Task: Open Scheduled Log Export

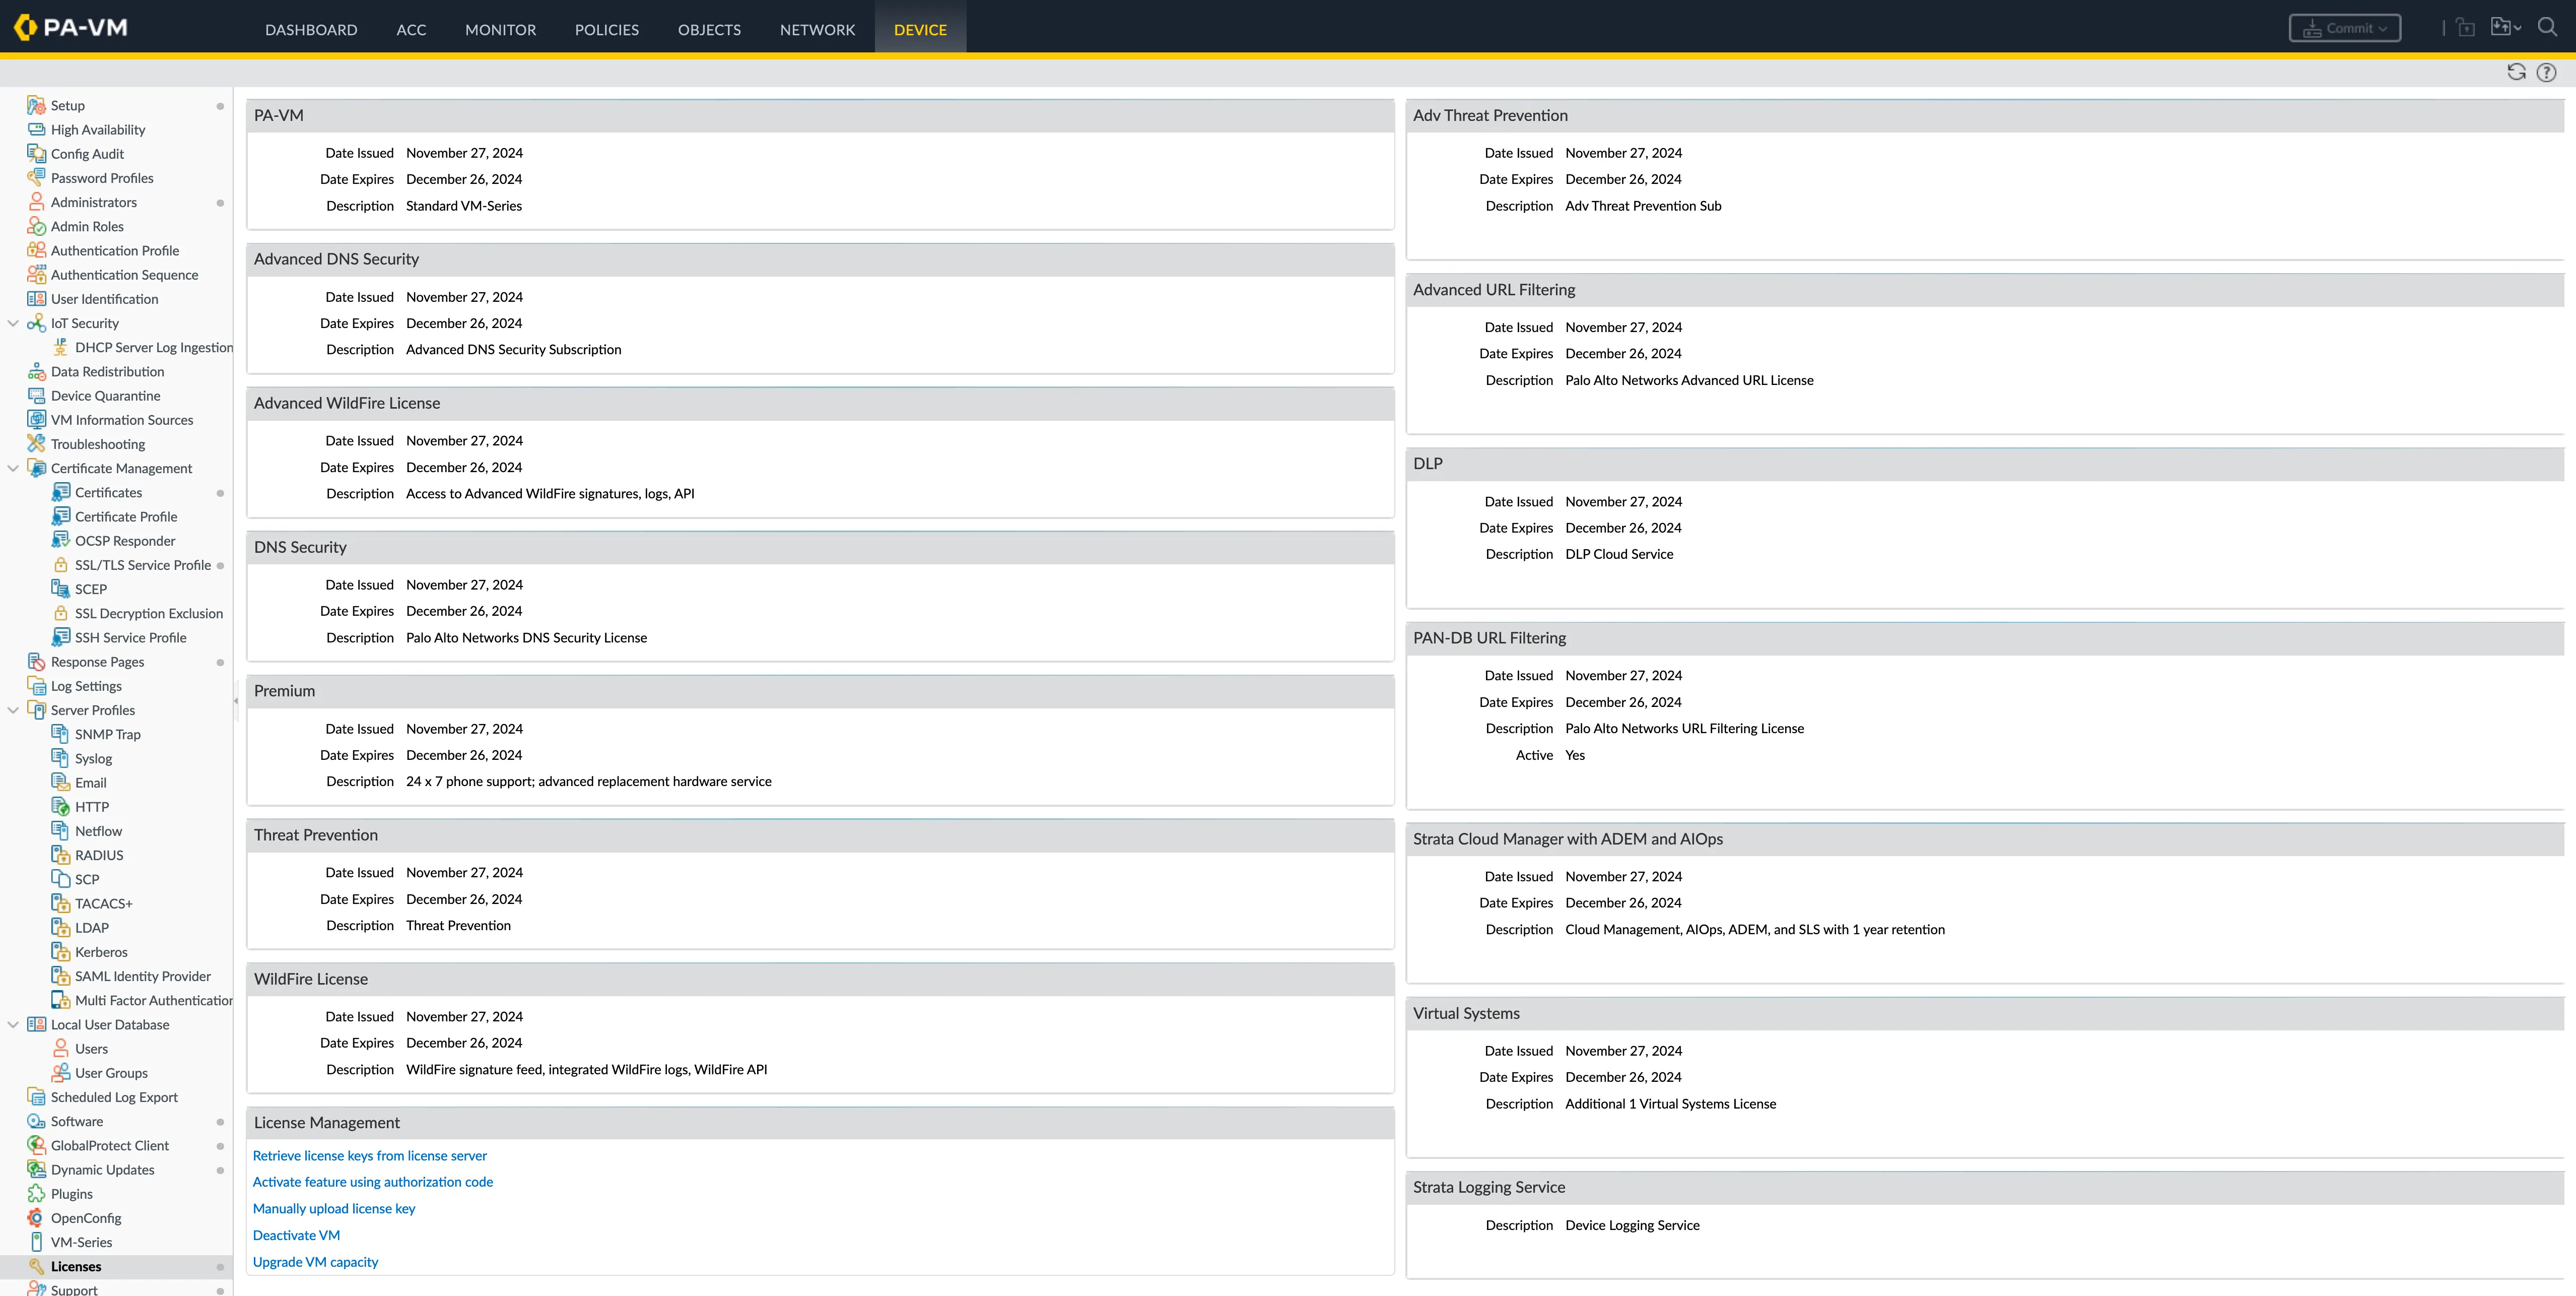Action: 114,1097
